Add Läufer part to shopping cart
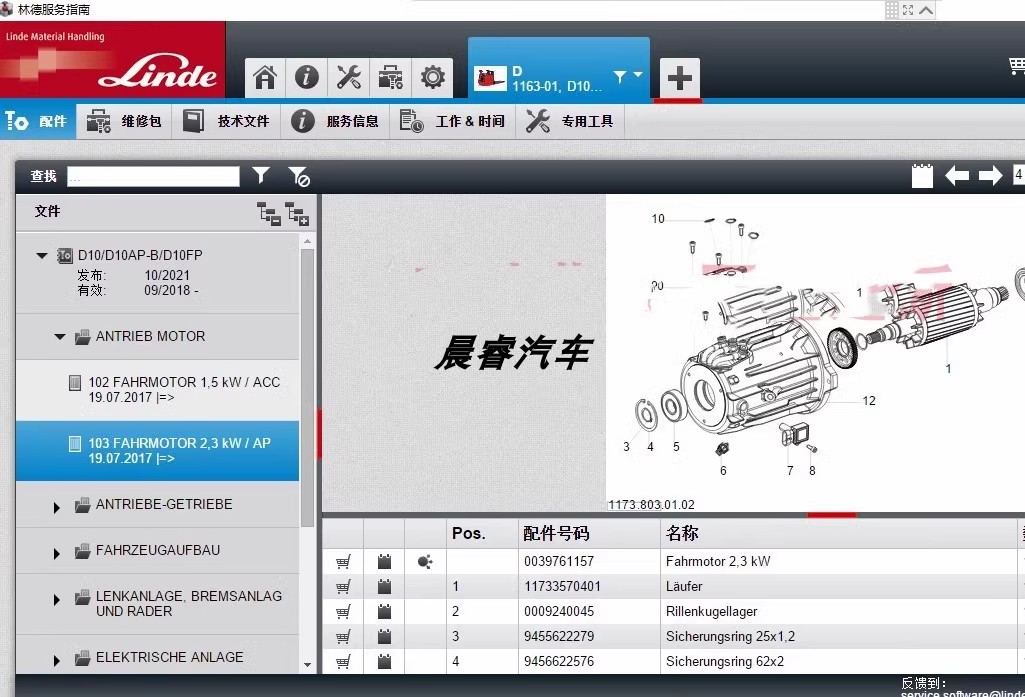The width and height of the screenshot is (1025, 697). tap(343, 586)
